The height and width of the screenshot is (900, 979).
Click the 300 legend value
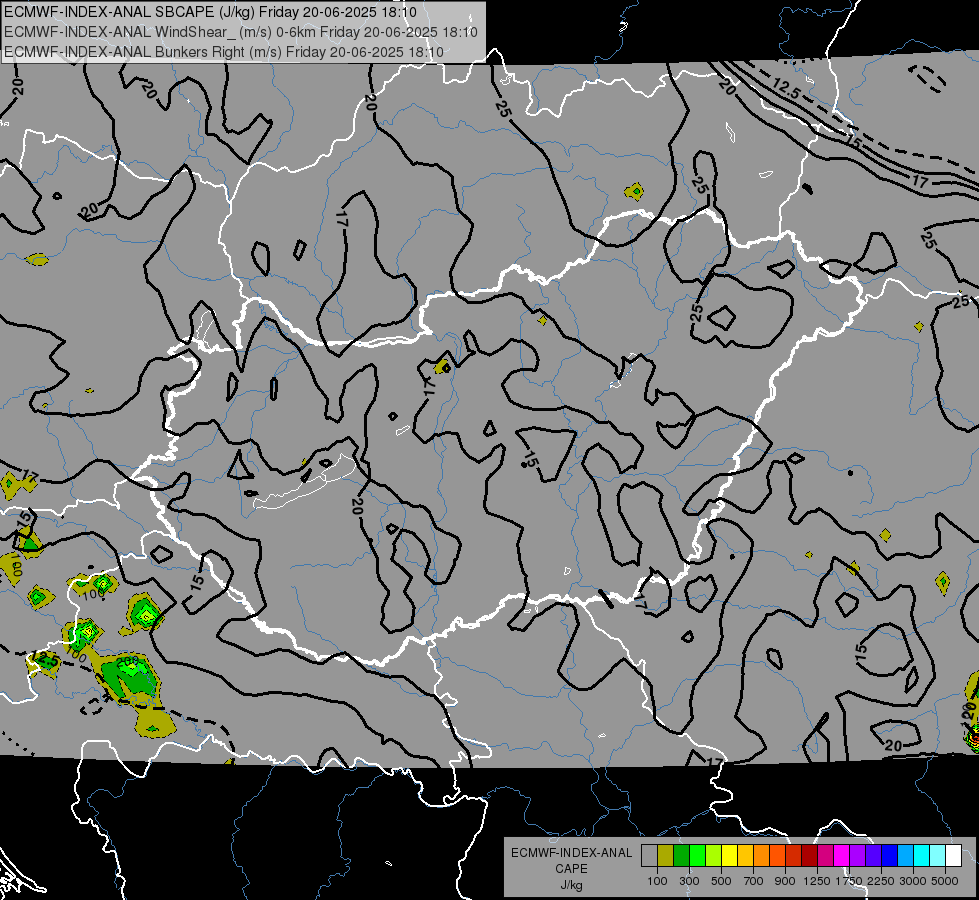(689, 881)
